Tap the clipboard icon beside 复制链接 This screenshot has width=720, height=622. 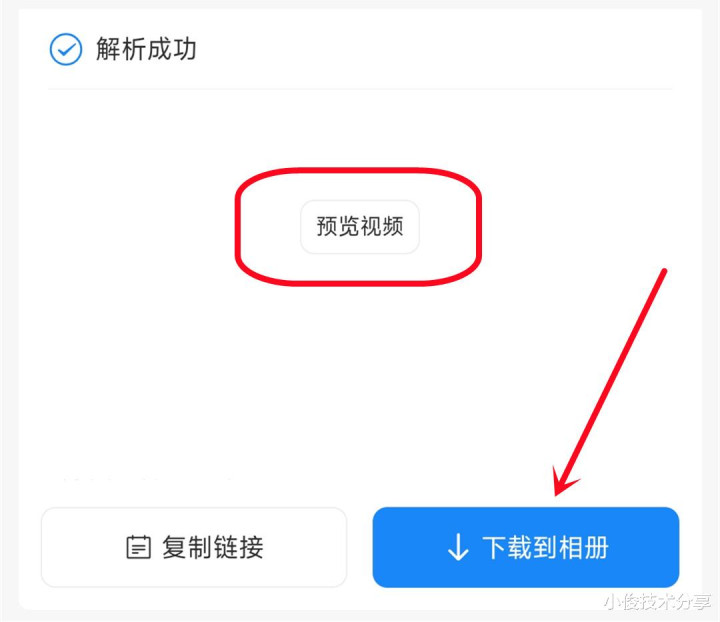click(x=138, y=547)
